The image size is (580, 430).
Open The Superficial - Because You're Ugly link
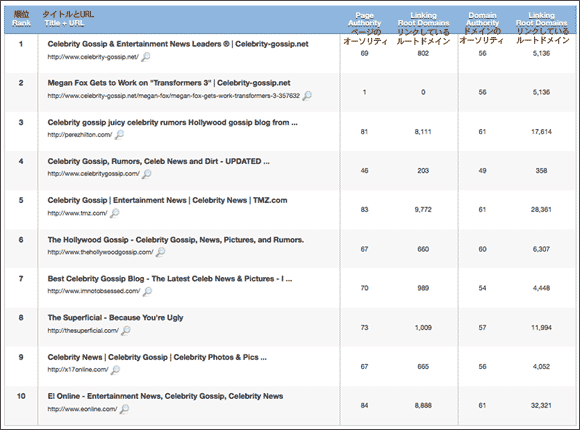click(x=115, y=318)
